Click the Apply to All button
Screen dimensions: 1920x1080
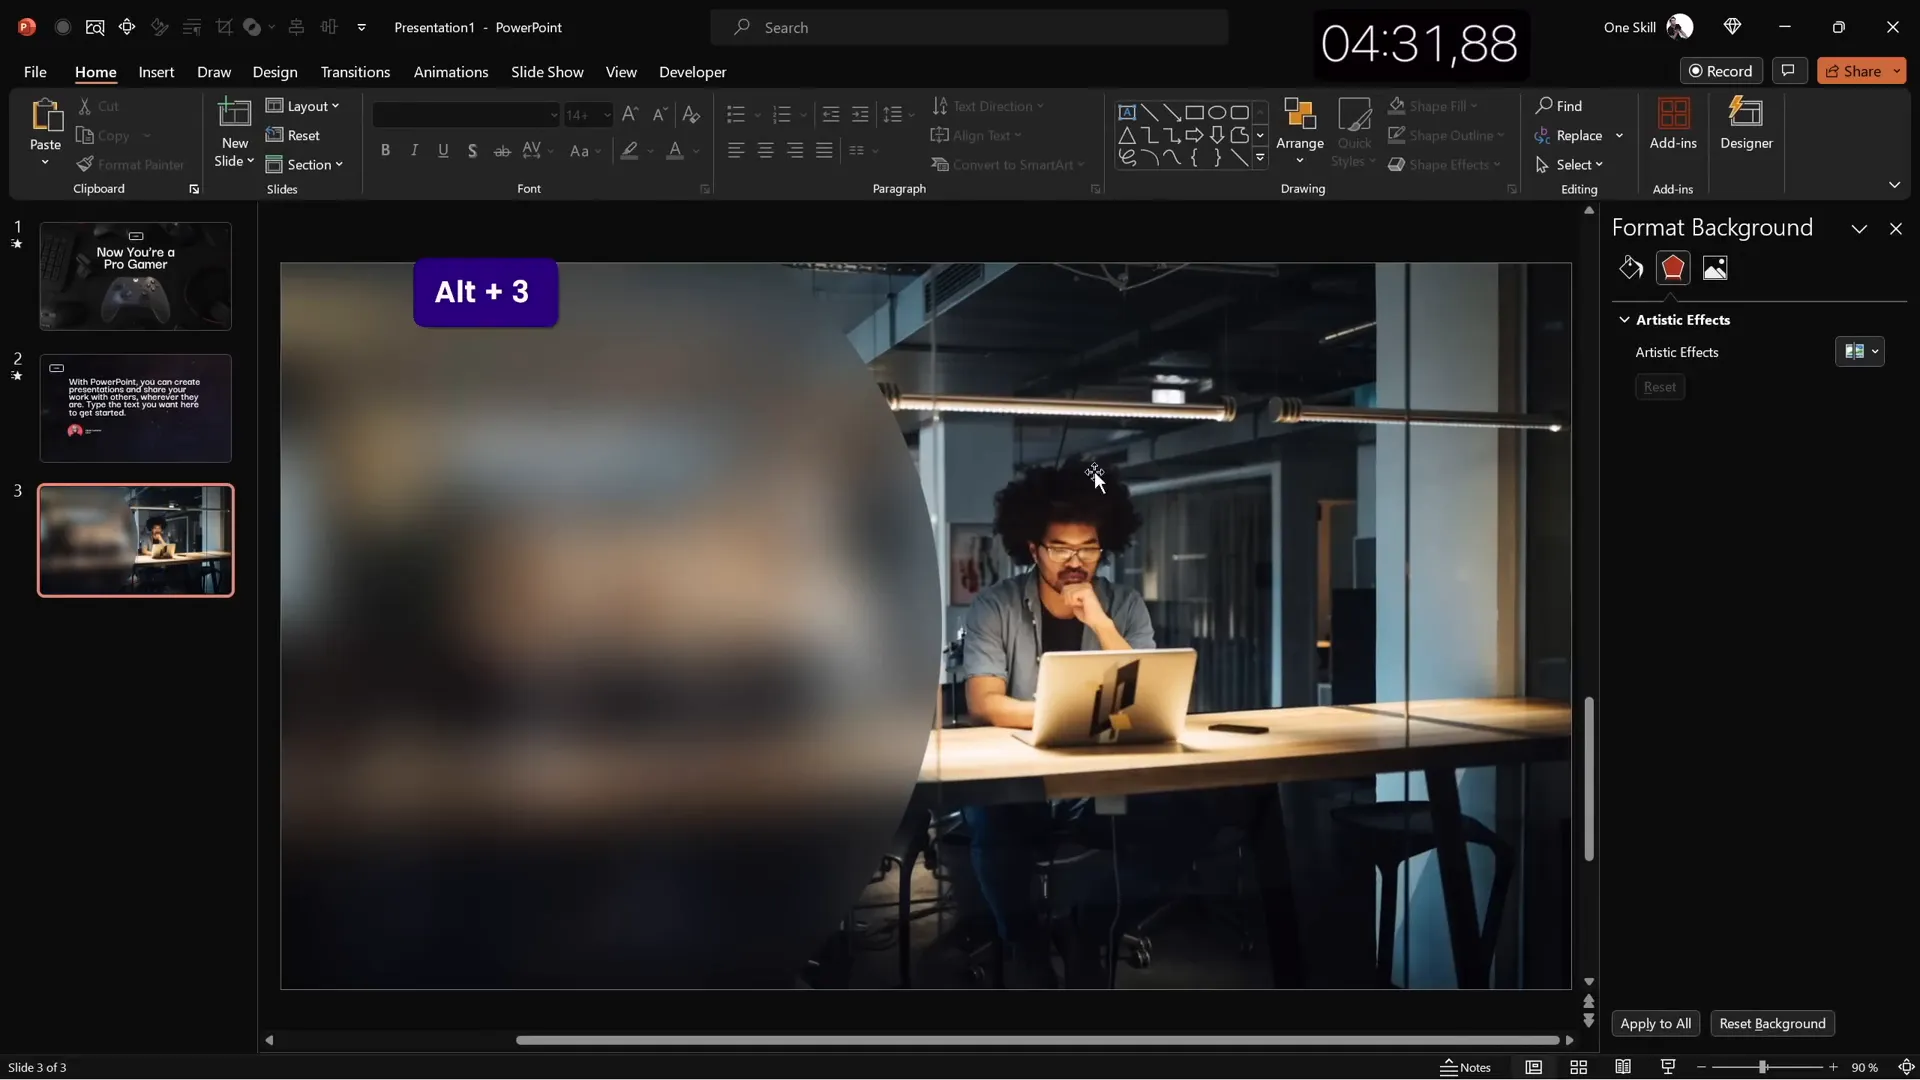pyautogui.click(x=1655, y=1023)
